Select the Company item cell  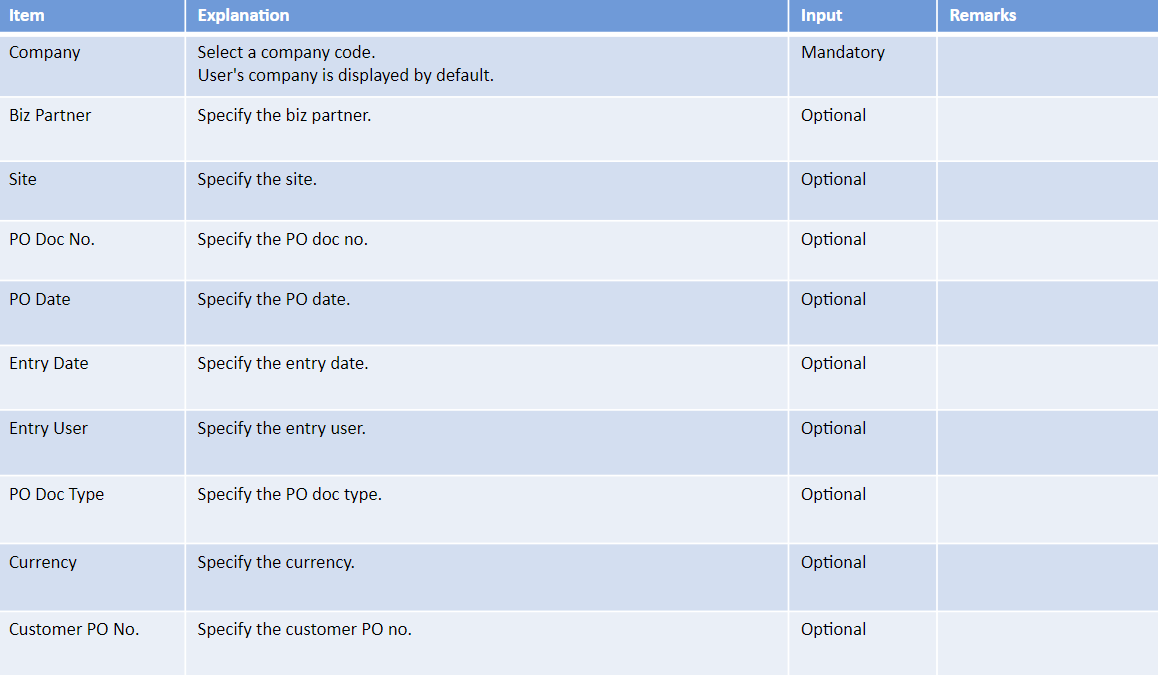(x=92, y=66)
